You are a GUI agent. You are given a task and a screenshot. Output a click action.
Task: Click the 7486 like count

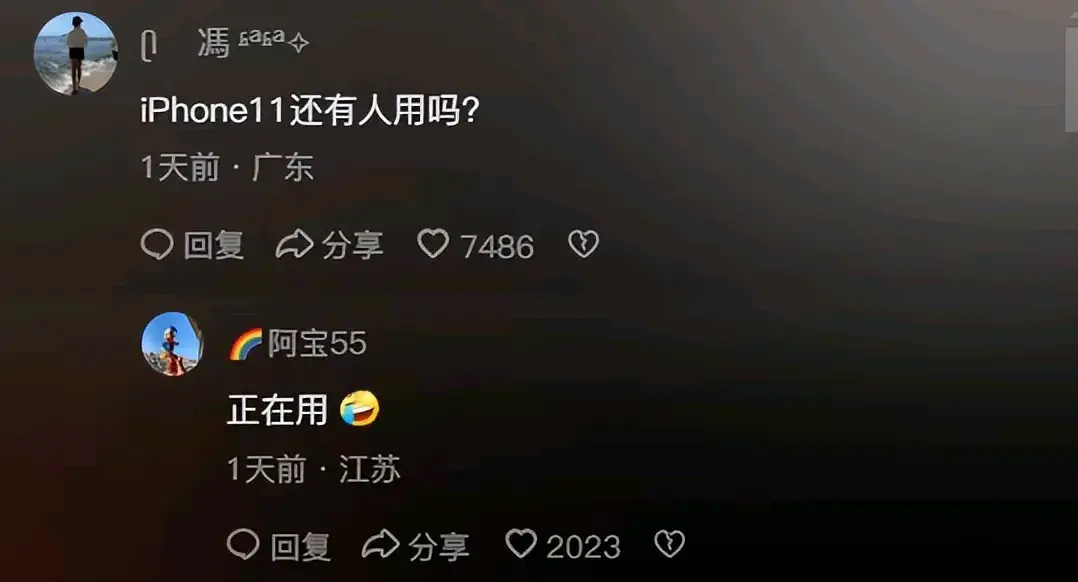[x=497, y=247]
